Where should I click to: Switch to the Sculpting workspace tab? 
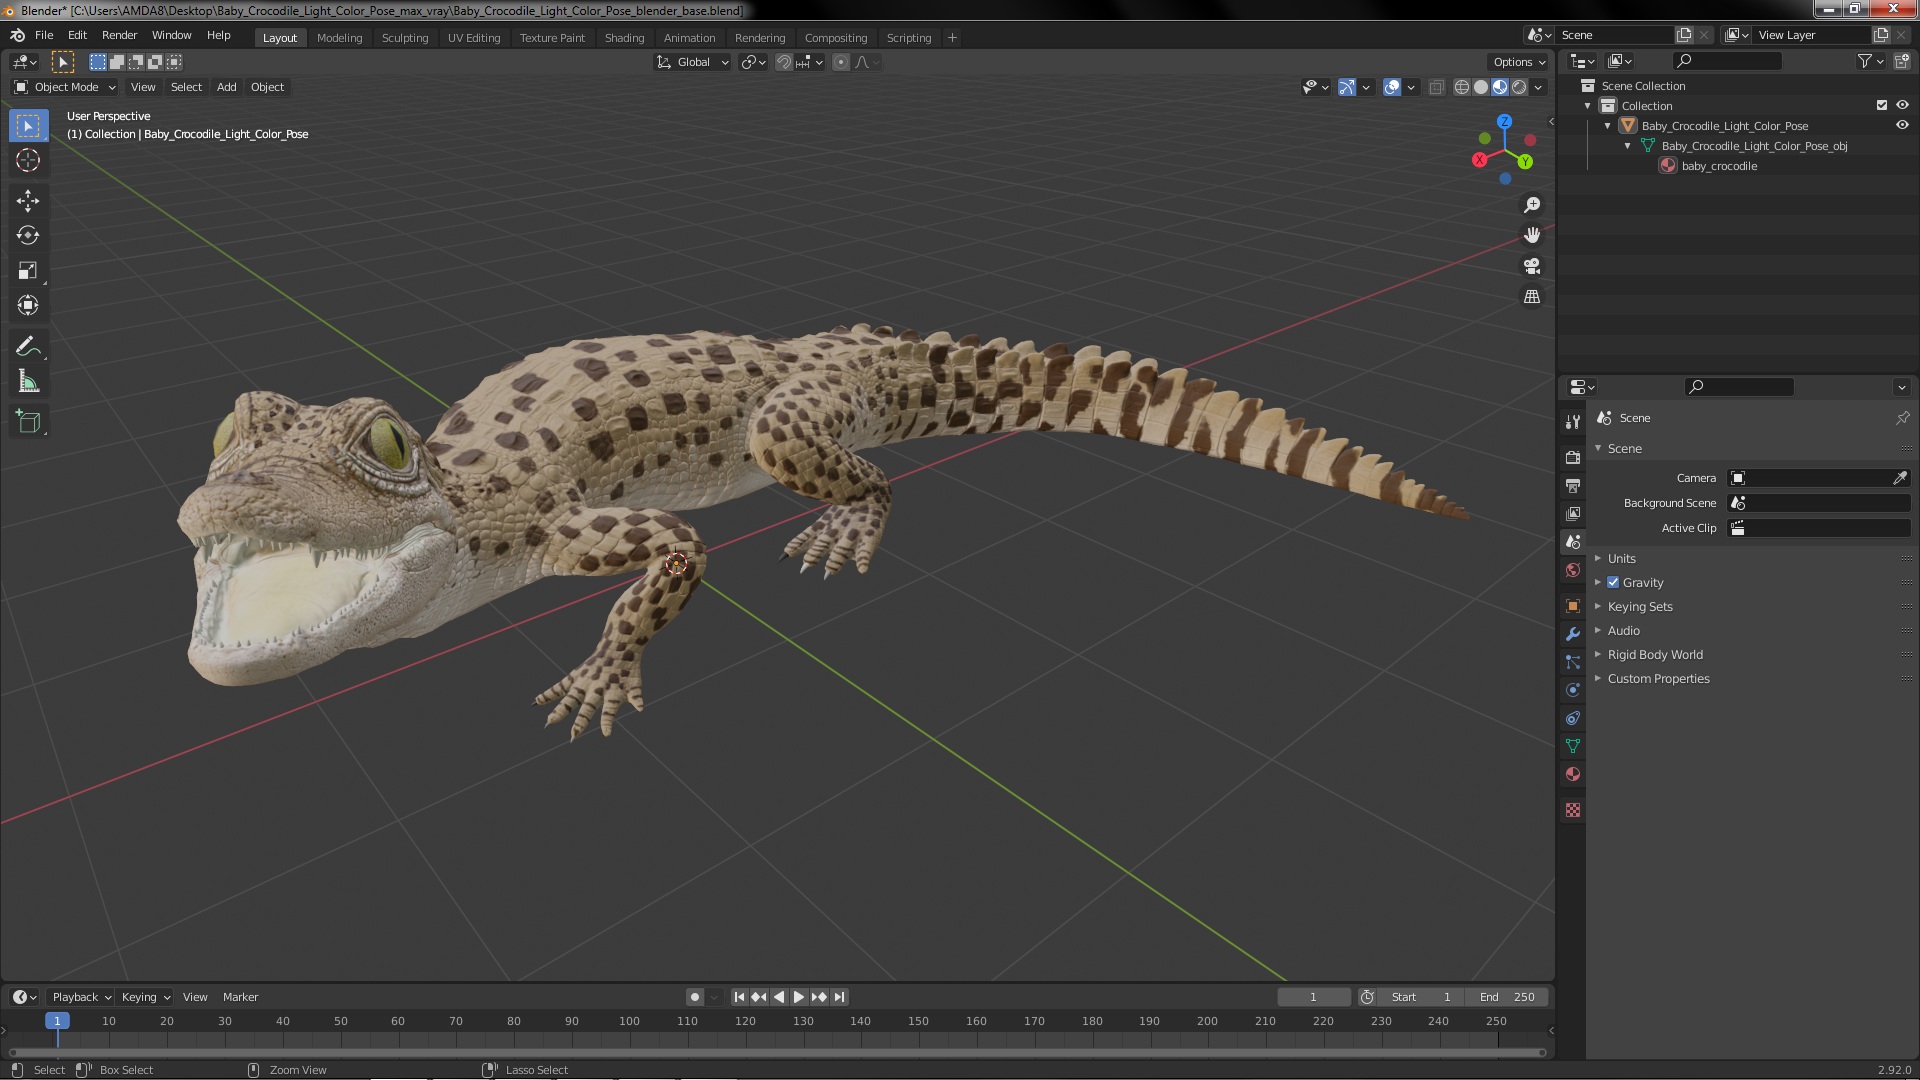pos(405,38)
